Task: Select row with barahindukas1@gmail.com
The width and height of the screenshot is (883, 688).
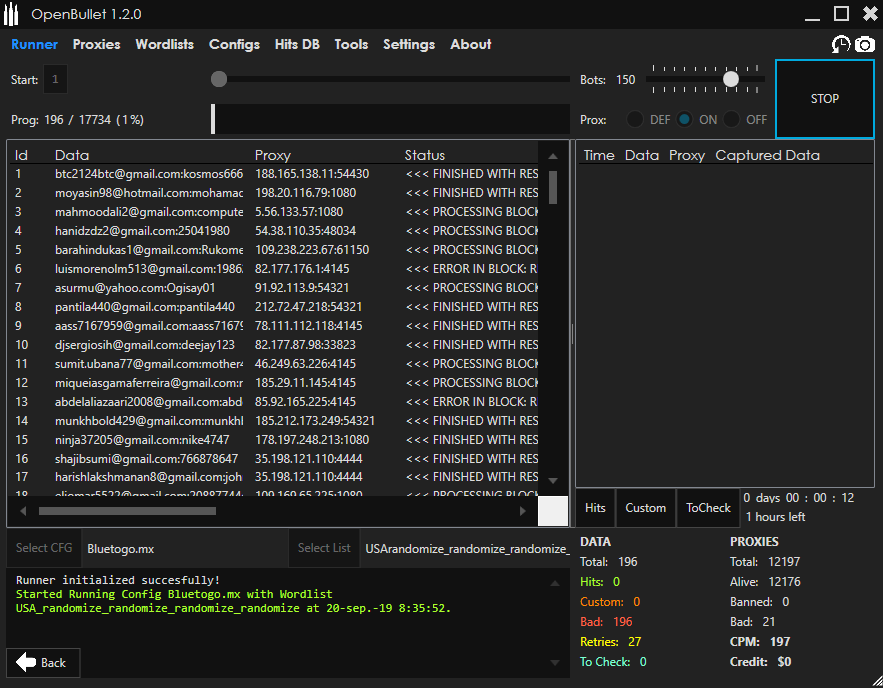Action: click(274, 250)
